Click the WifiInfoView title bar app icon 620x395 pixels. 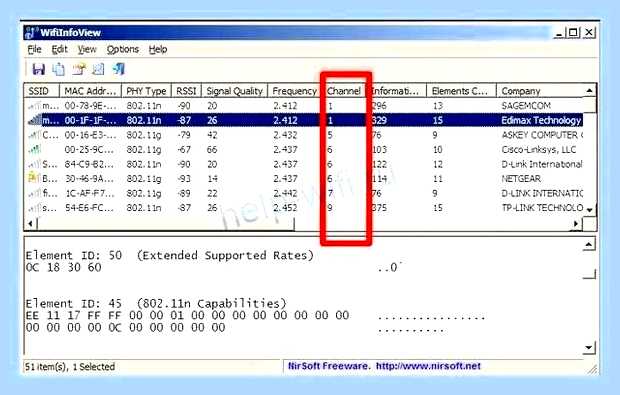pos(31,33)
